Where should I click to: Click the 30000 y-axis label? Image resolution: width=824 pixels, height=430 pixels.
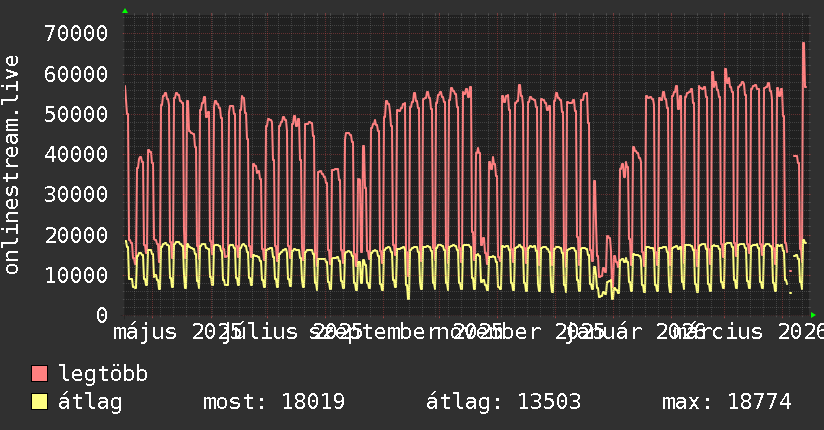pos(76,194)
